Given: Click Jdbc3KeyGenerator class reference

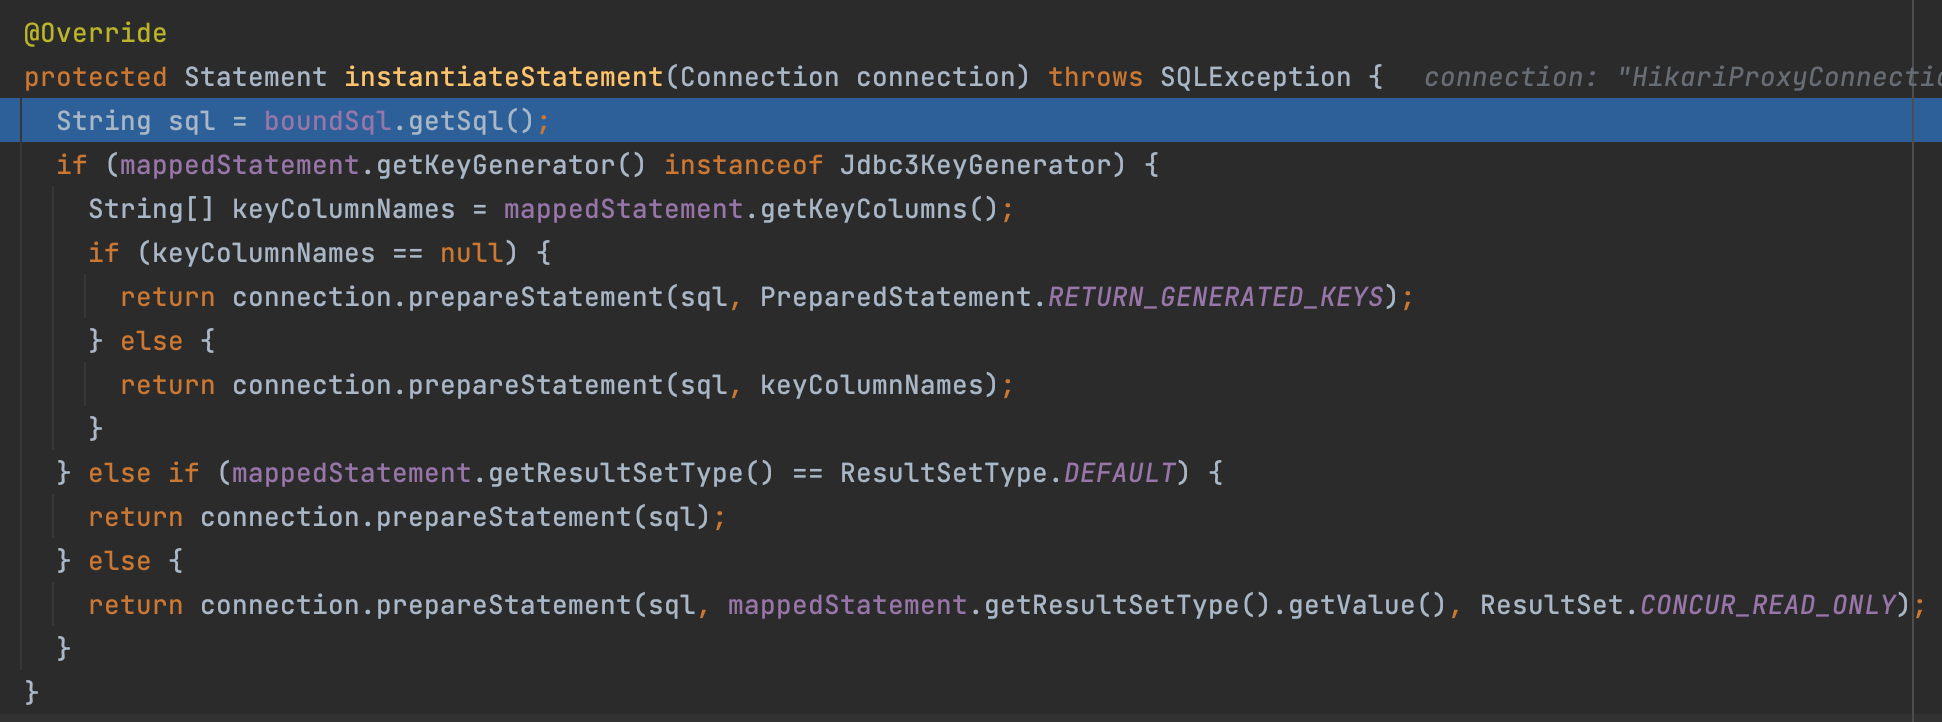Looking at the screenshot, I should 975,165.
